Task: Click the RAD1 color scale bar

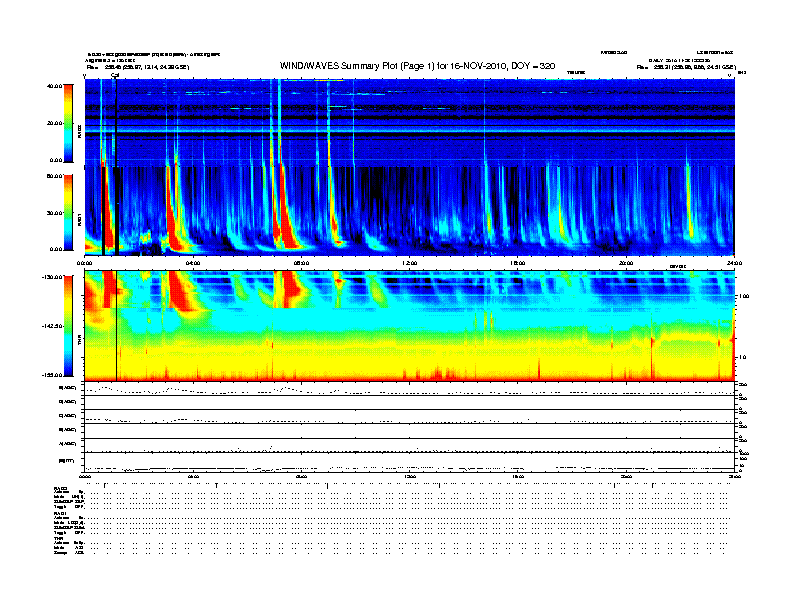Action: (70, 211)
